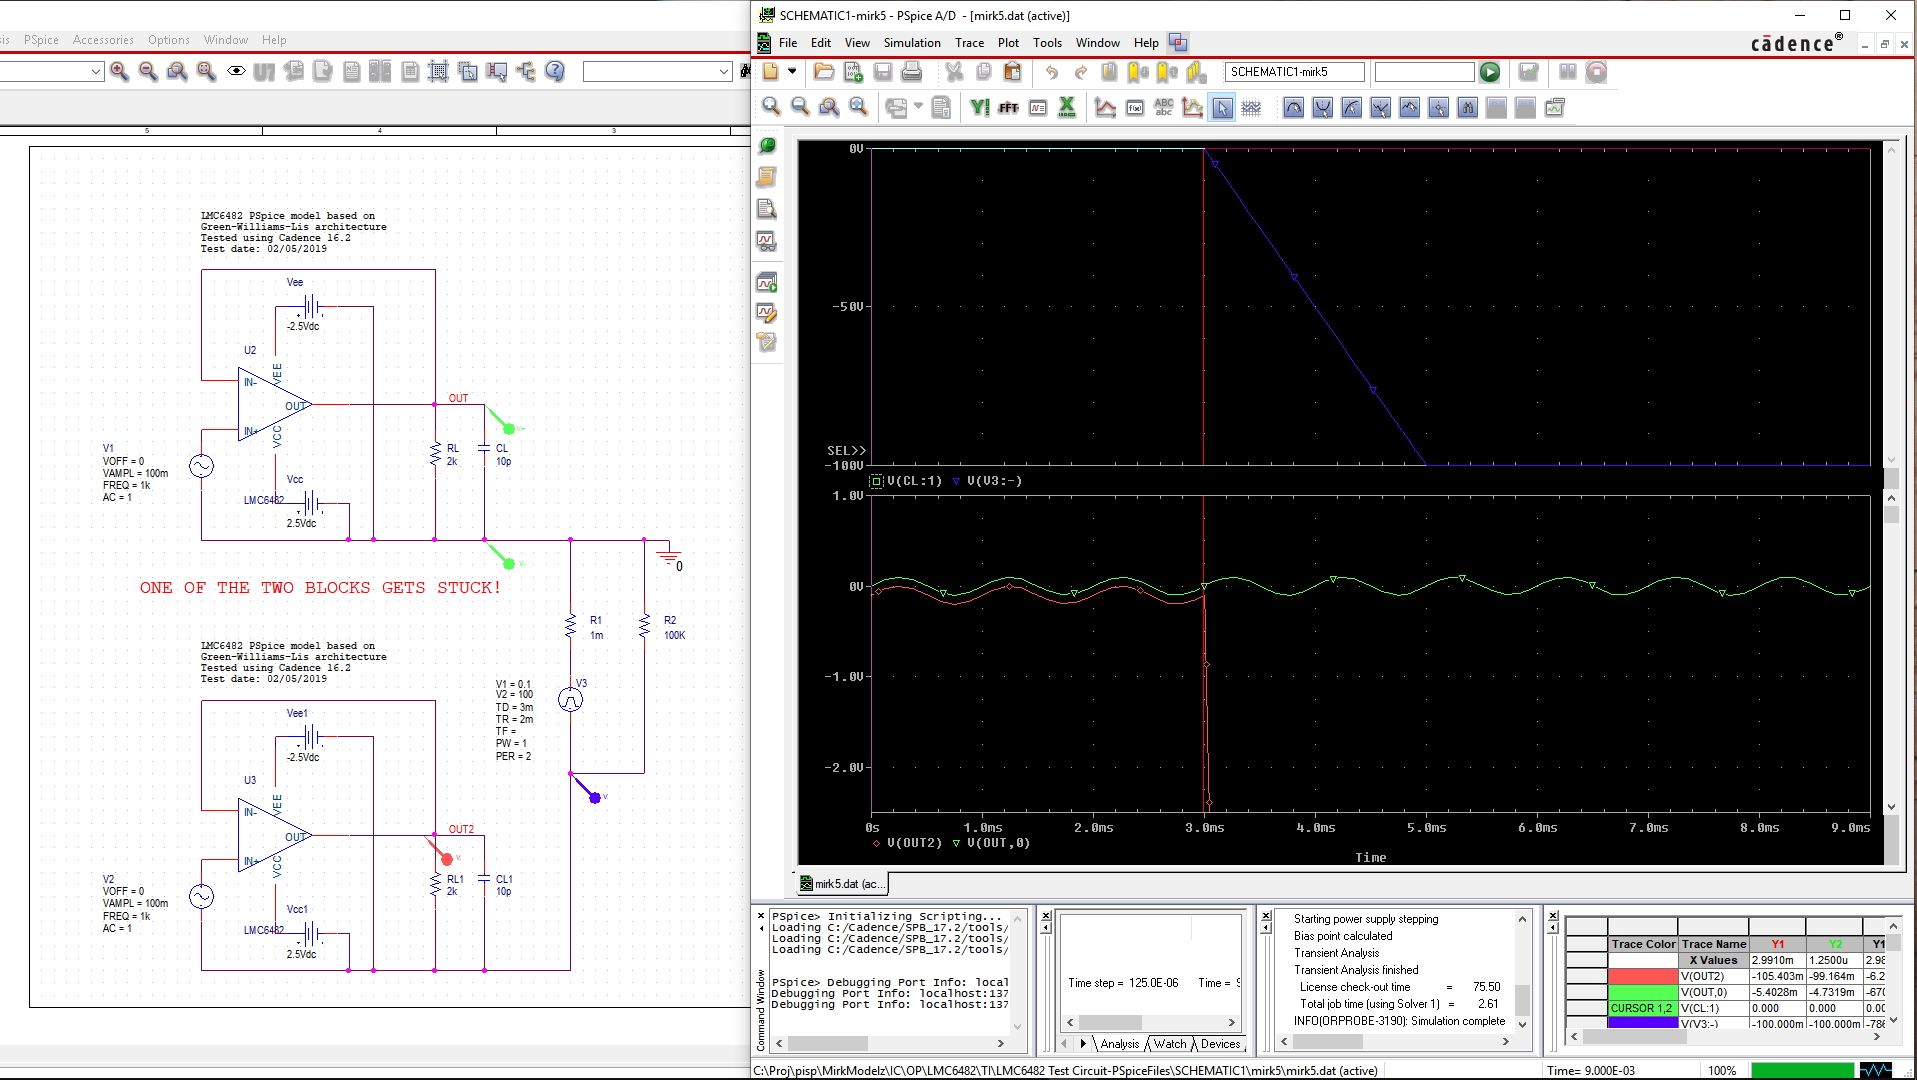Click the CURSOR 1,2 cell in cursor table
The image size is (1917, 1080).
pos(1642,1008)
